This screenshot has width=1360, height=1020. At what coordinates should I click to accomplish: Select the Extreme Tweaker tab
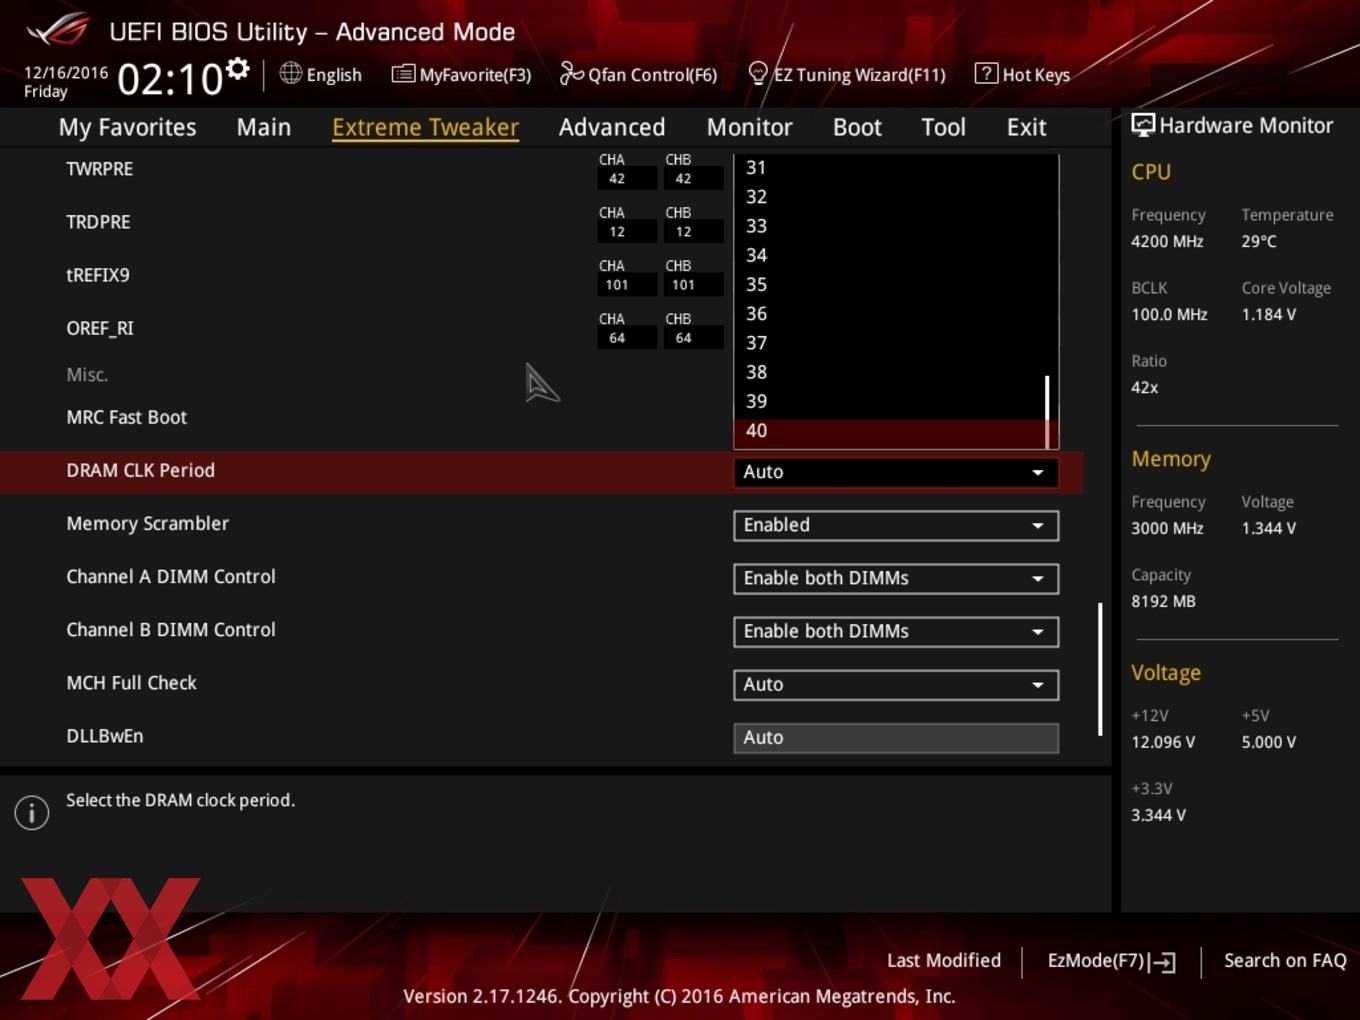pyautogui.click(x=425, y=127)
